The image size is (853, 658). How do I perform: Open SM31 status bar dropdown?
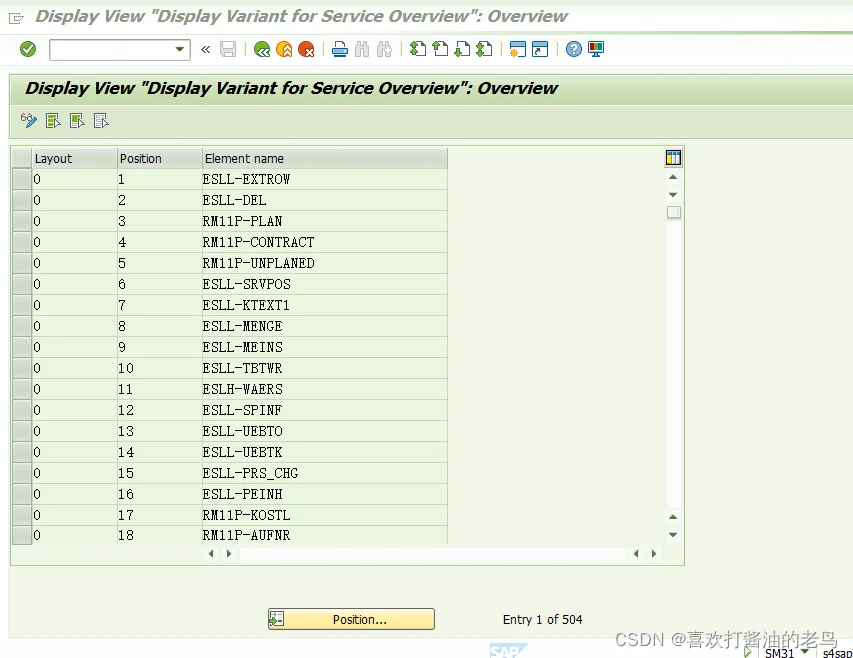click(x=805, y=651)
